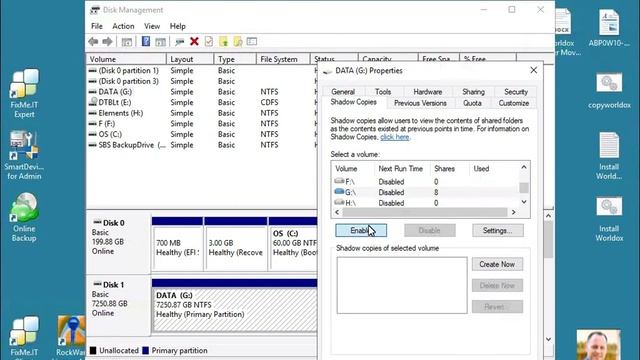Select the 700 MB EFI partition block
The image size is (640, 360).
(177, 244)
